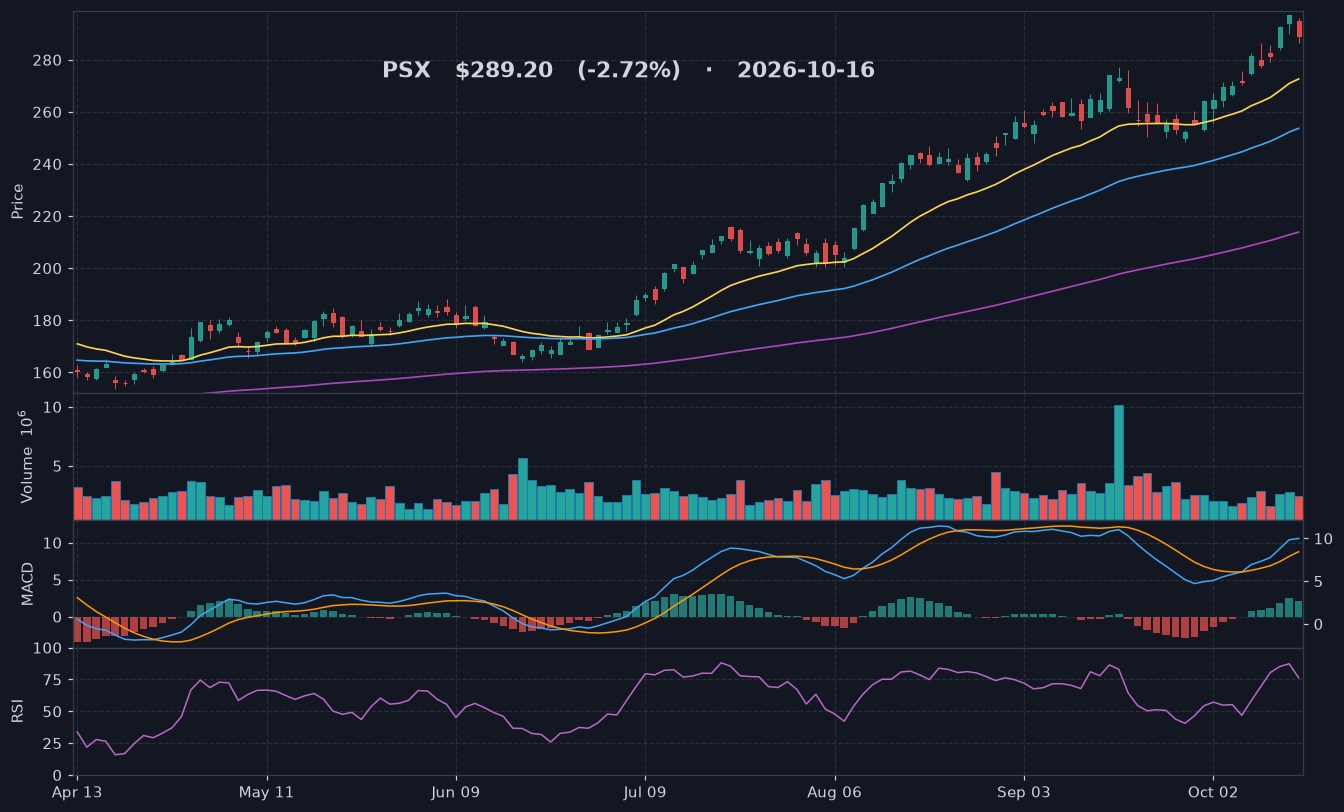Click the PSX $289.20 chart title

(628, 70)
